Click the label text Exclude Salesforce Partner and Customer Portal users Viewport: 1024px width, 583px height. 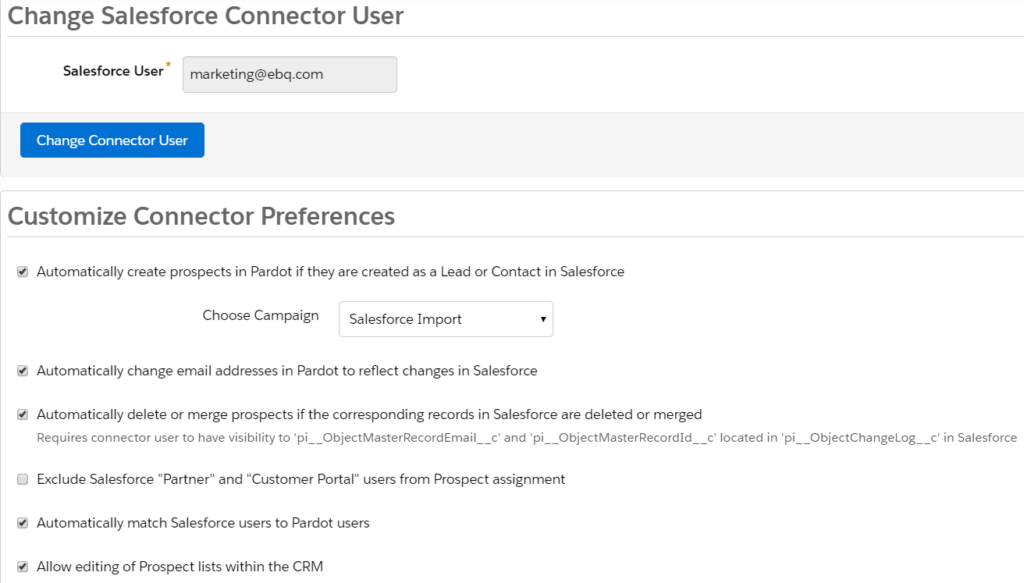point(301,479)
